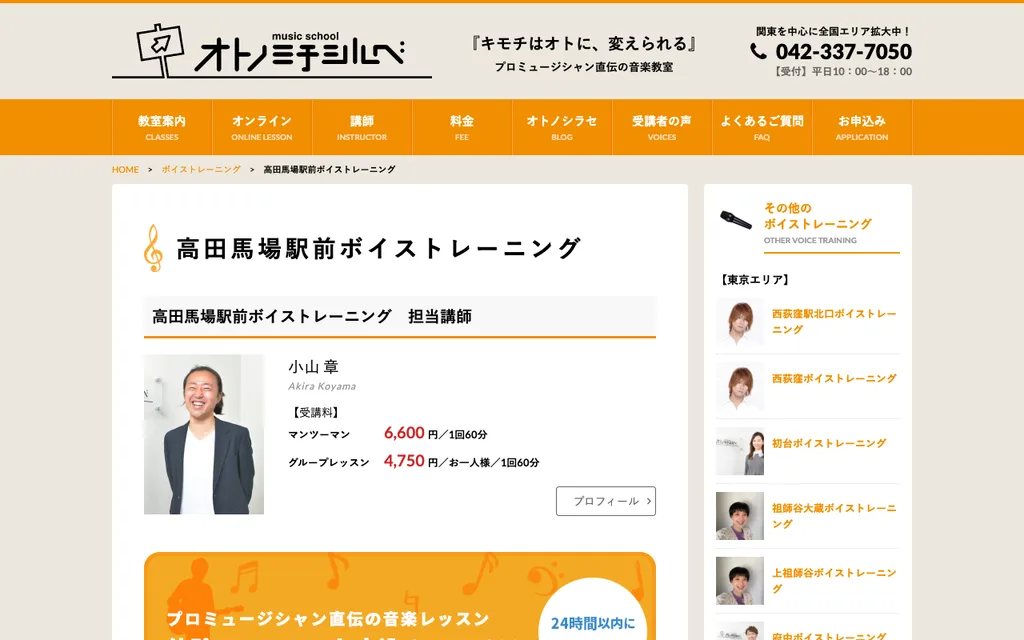1024x640 pixels.
Task: Click the phone number 042-337-7050
Action: tap(843, 52)
